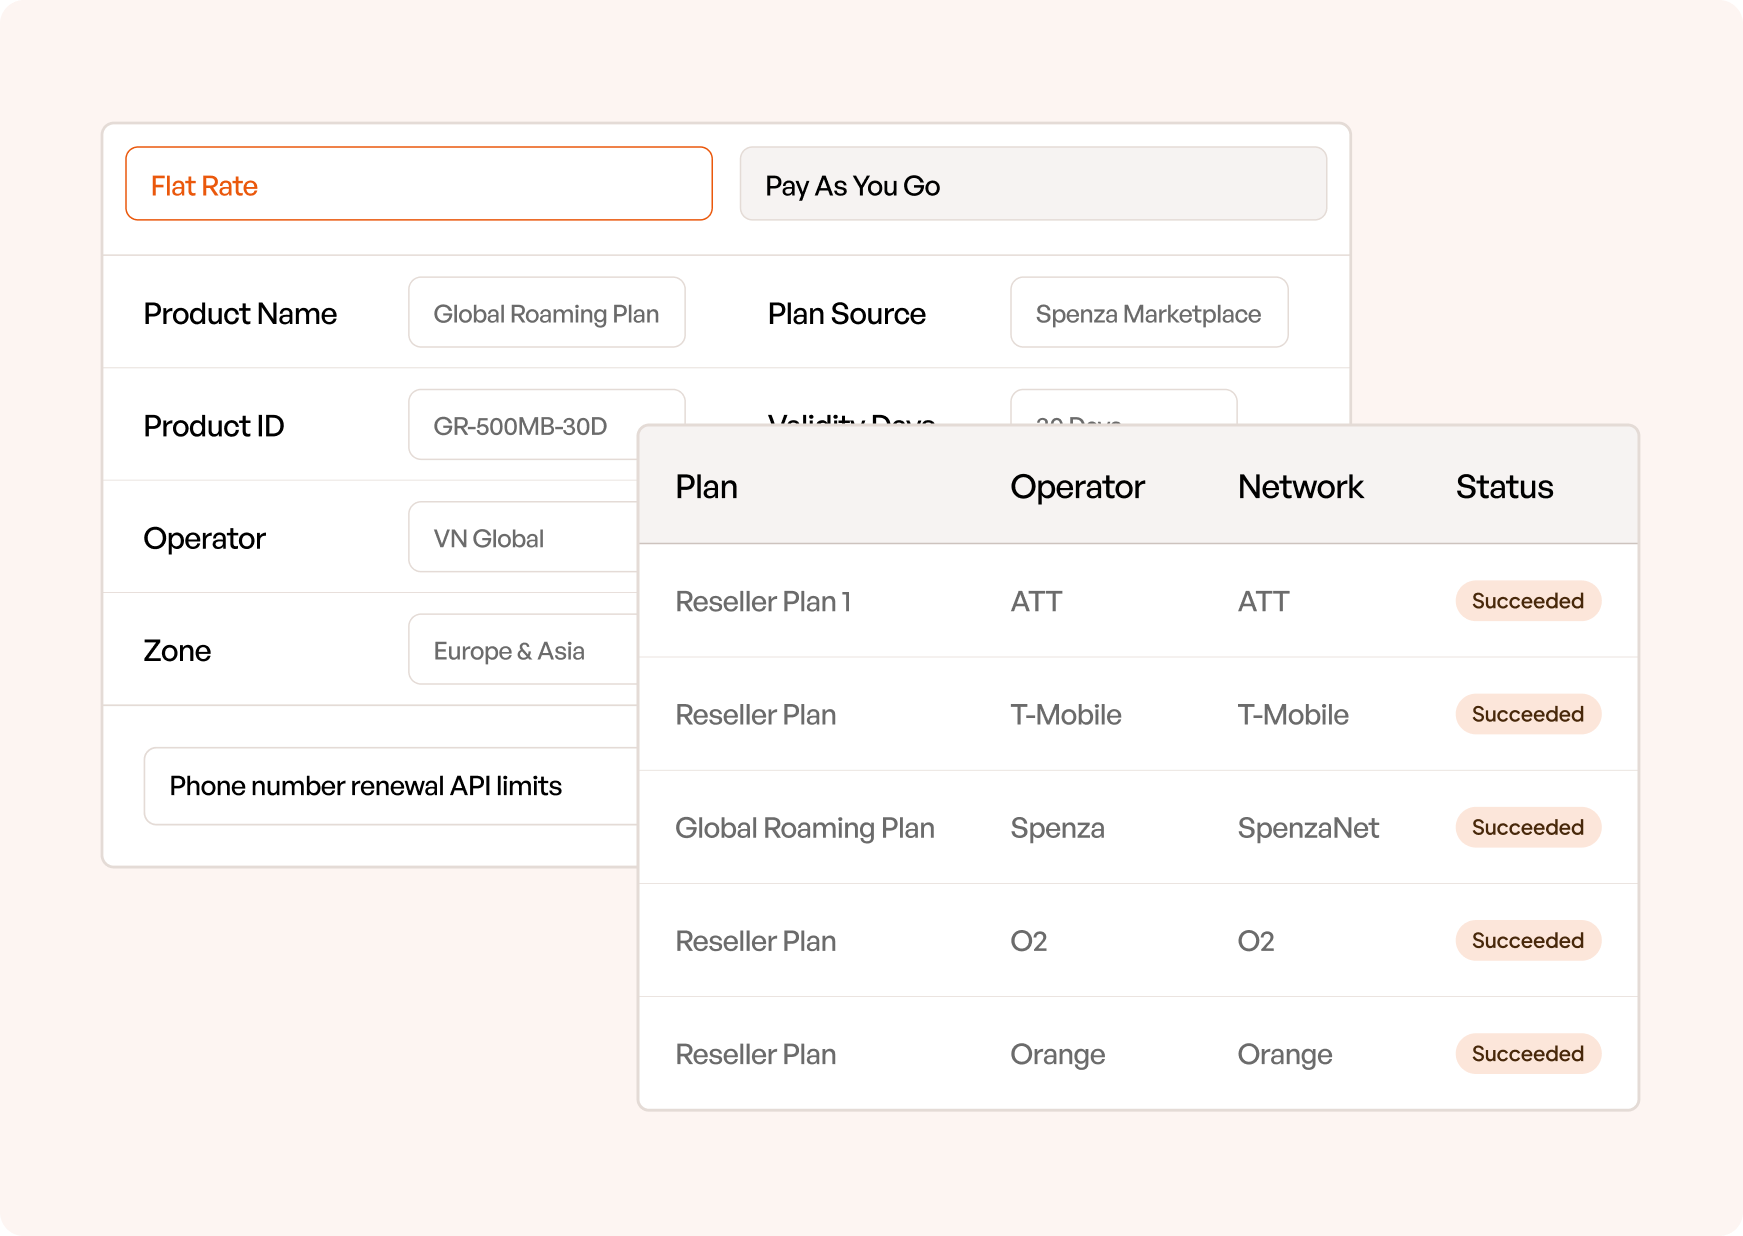Open the Operator dropdown showing VN Global
1743x1236 pixels.
pos(522,538)
